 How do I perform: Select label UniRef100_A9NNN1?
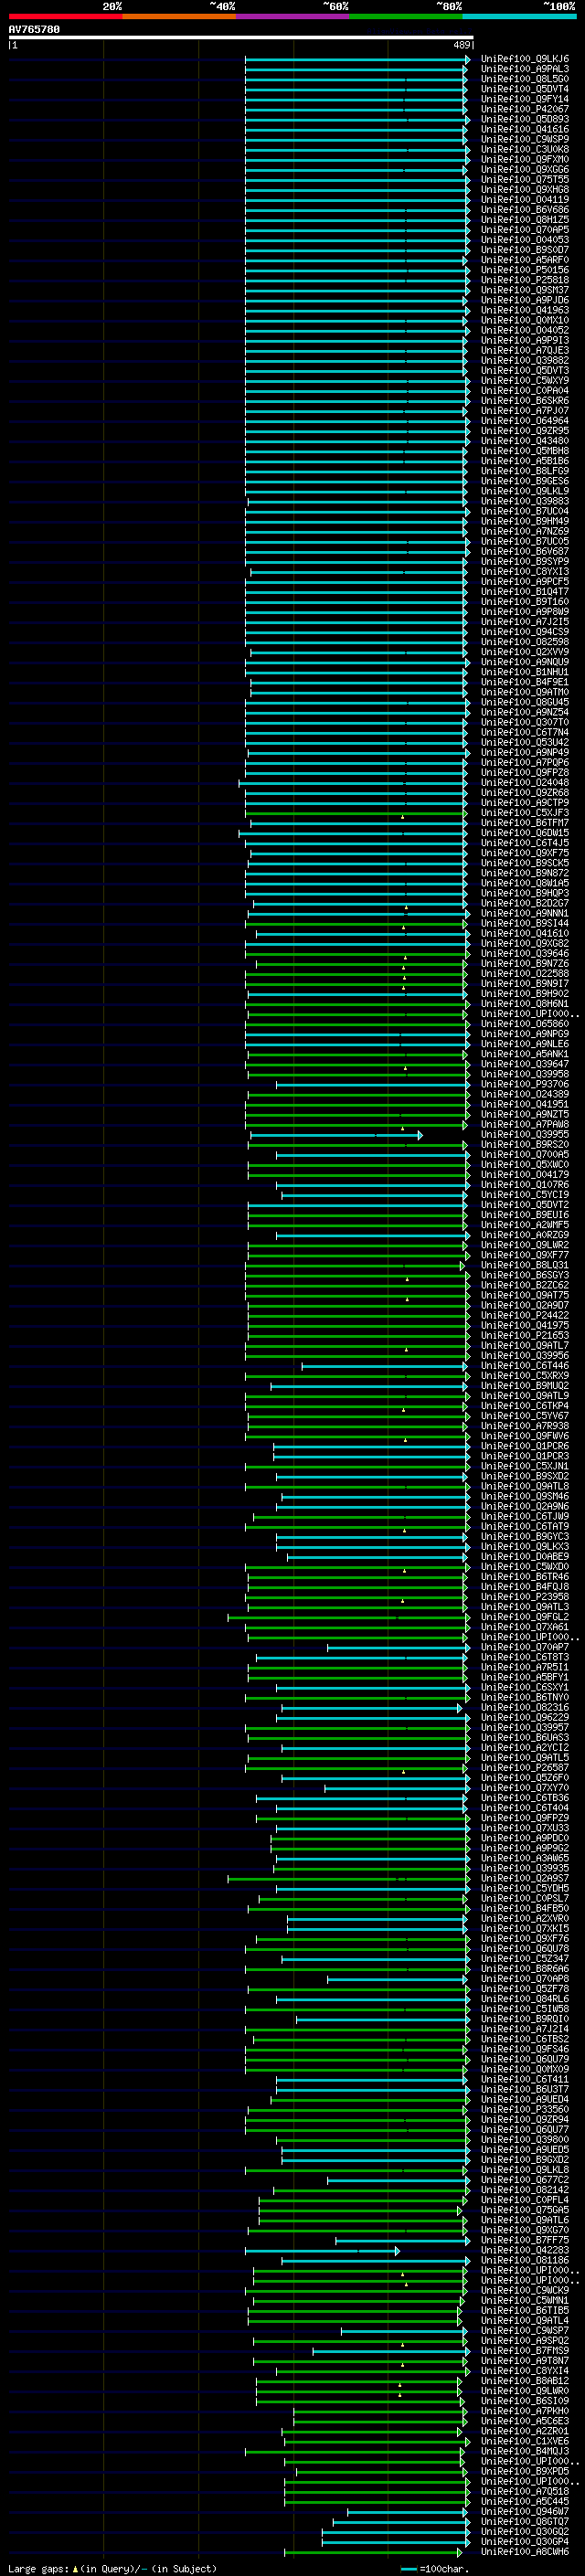525,913
